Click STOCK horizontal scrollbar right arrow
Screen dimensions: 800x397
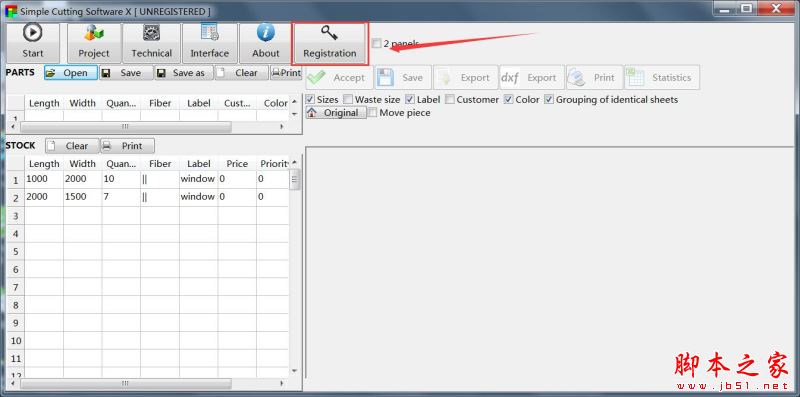(x=283, y=383)
